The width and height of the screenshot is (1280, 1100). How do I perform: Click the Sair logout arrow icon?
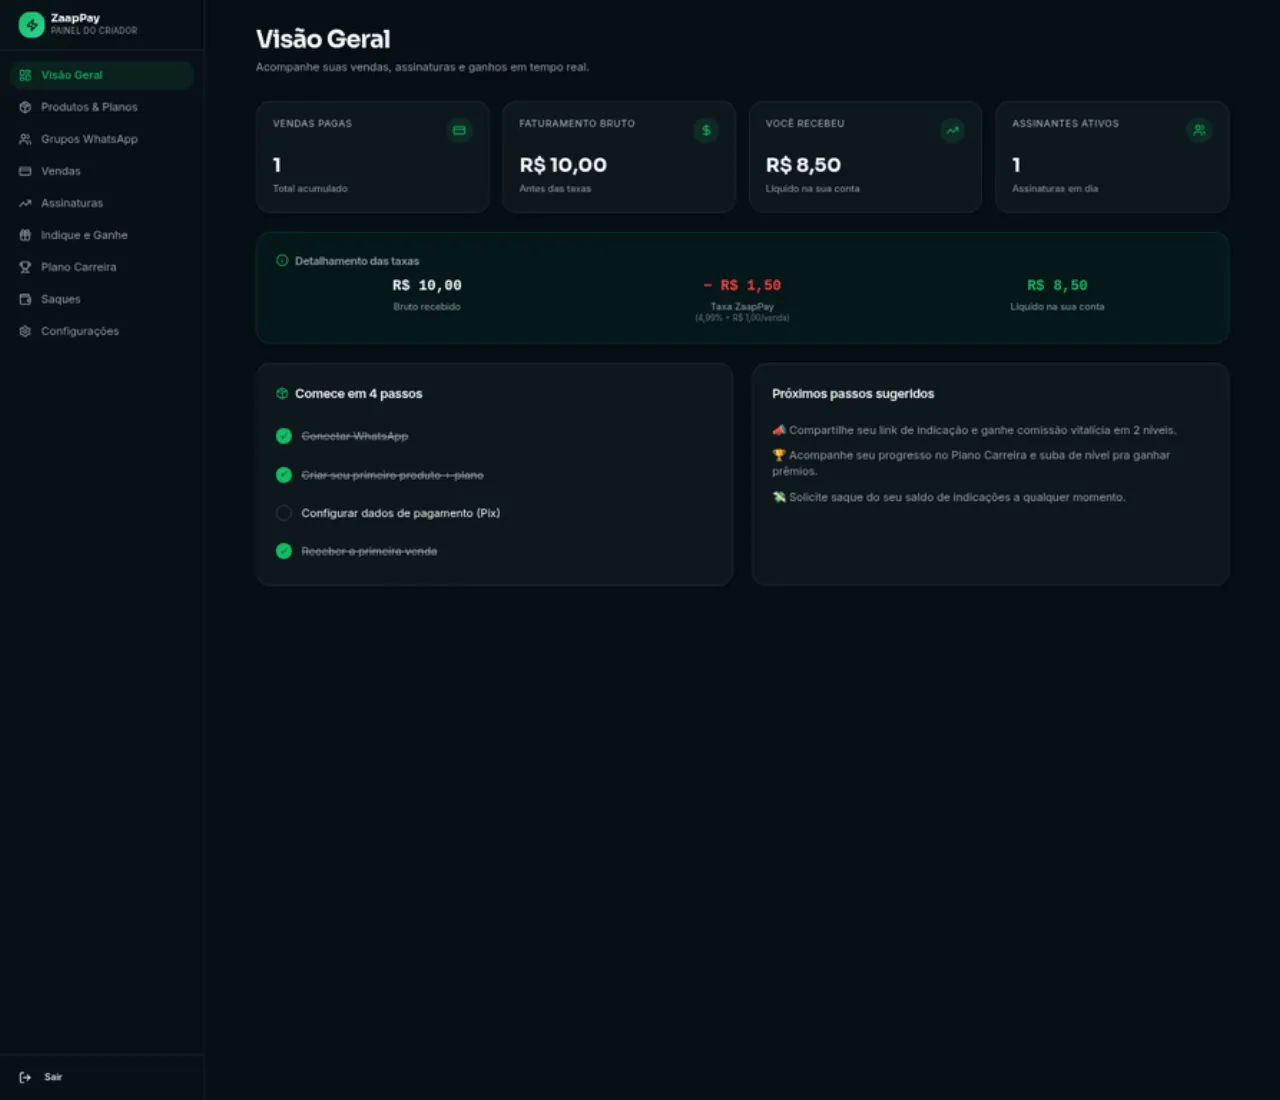25,1077
